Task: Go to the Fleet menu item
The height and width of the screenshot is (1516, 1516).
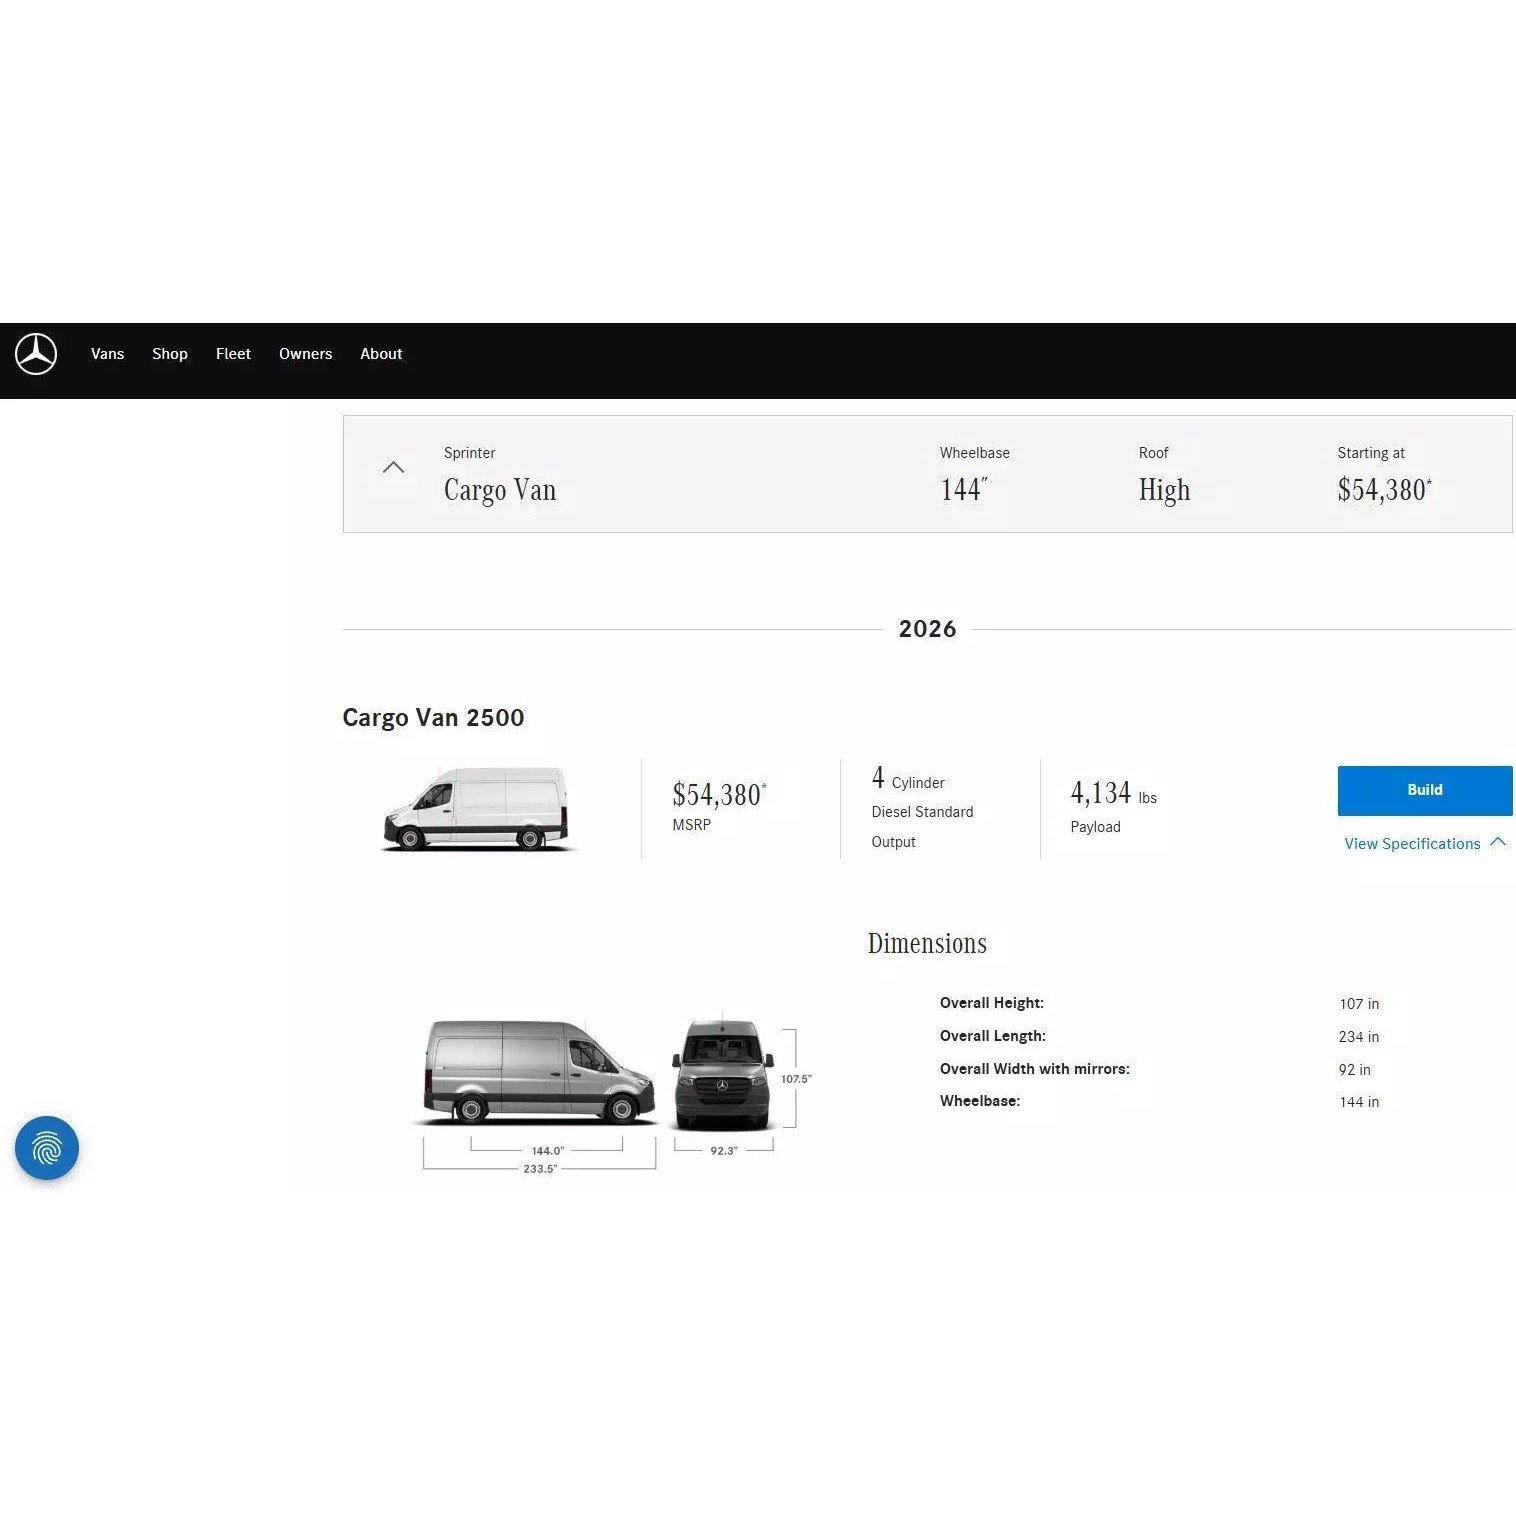Action: tap(233, 354)
